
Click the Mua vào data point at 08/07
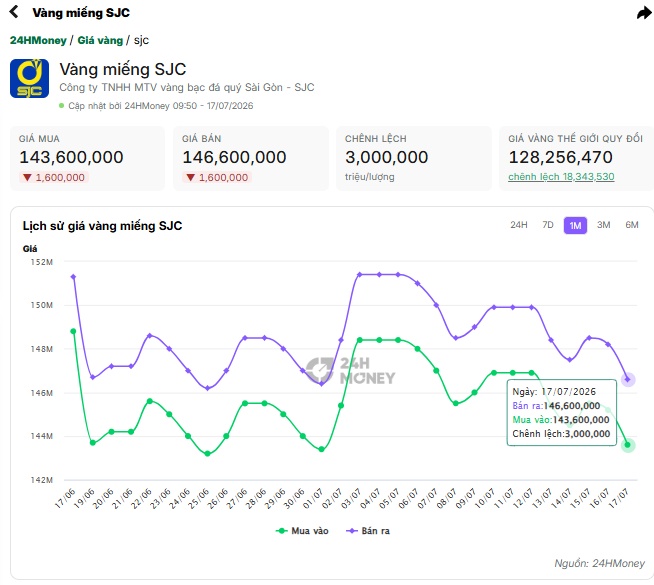pyautogui.click(x=455, y=404)
